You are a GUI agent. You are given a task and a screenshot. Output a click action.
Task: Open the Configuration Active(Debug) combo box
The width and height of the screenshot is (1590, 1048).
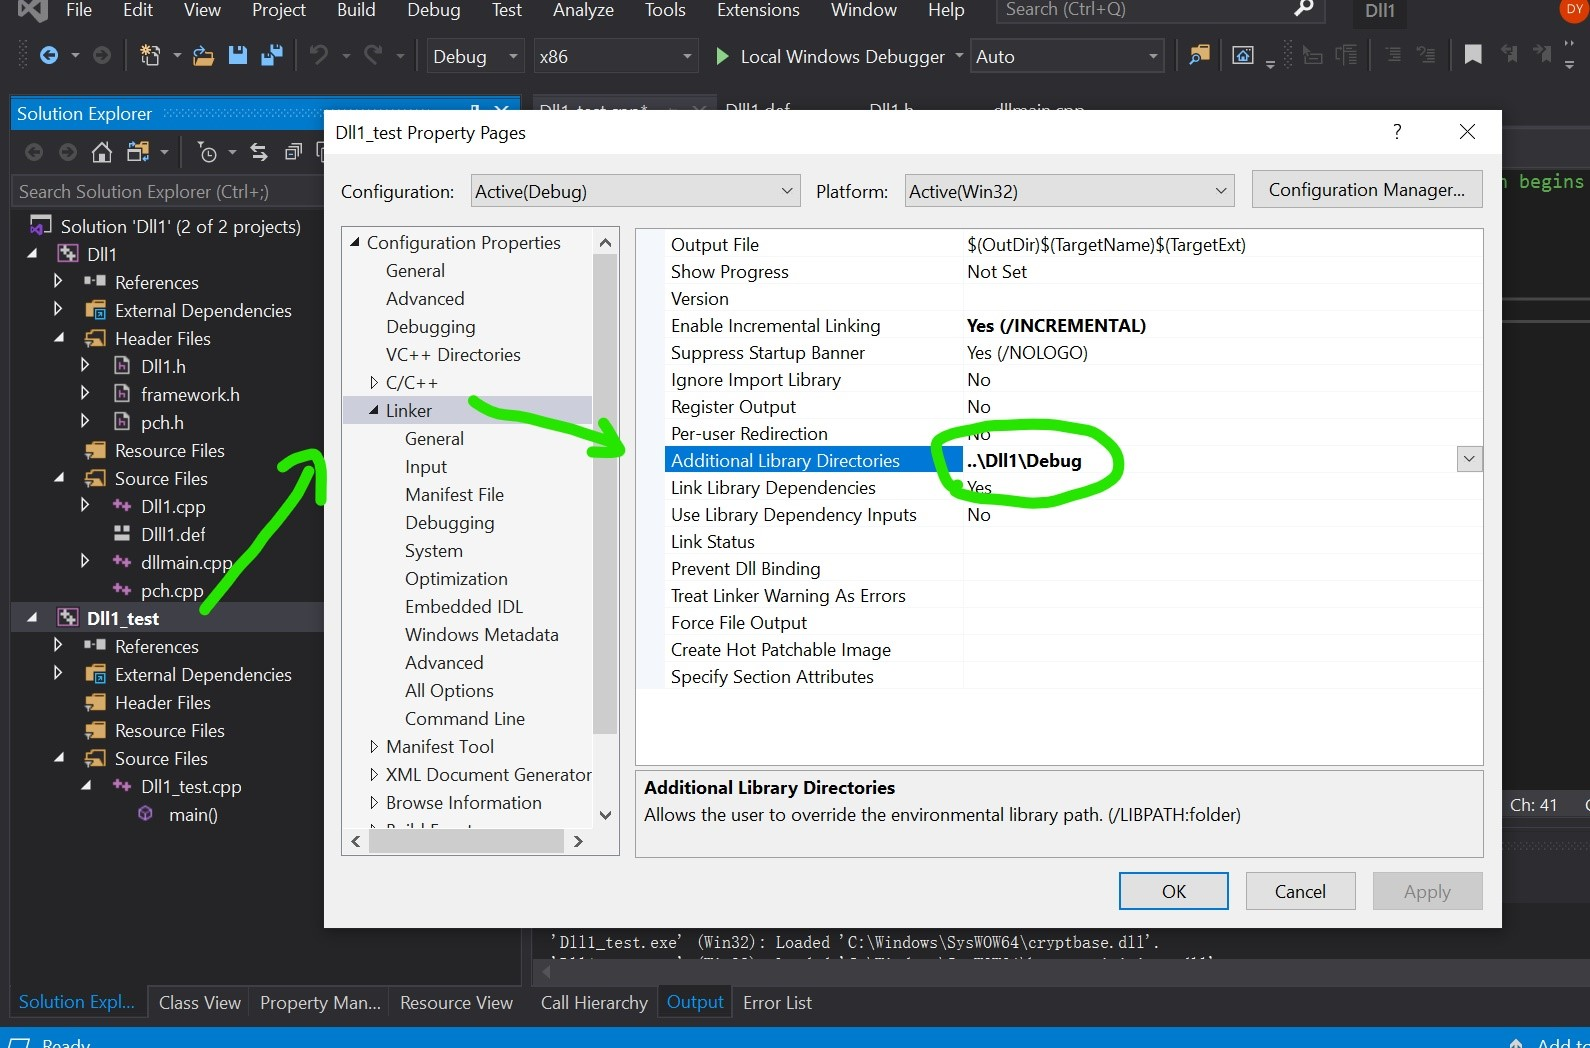[635, 191]
